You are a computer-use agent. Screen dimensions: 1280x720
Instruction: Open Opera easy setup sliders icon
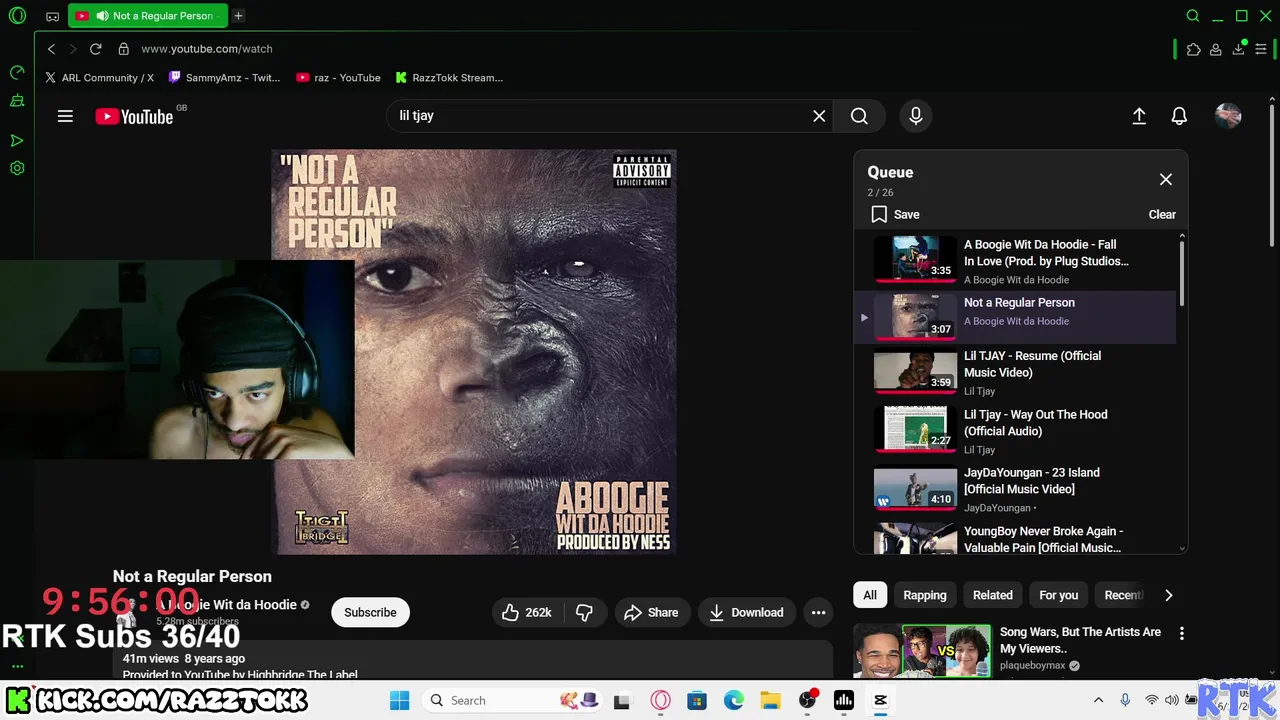point(1261,49)
